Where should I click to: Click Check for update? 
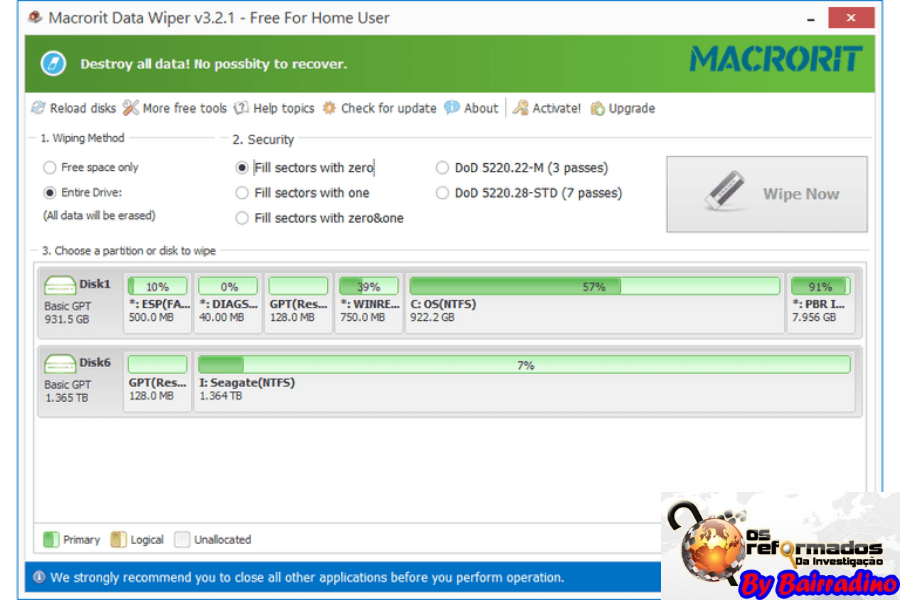click(x=379, y=108)
